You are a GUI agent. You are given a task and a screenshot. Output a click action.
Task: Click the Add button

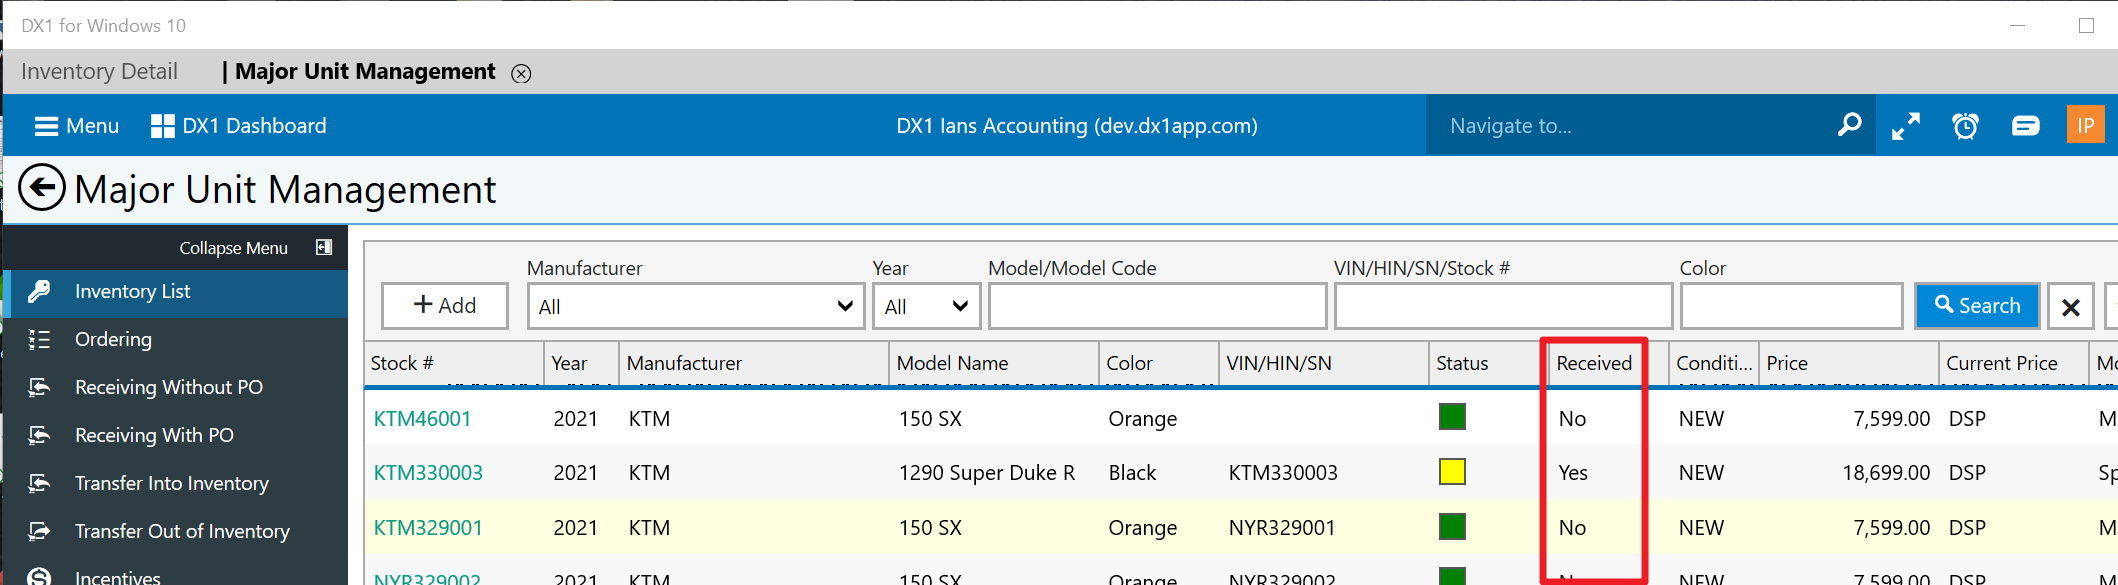445,306
